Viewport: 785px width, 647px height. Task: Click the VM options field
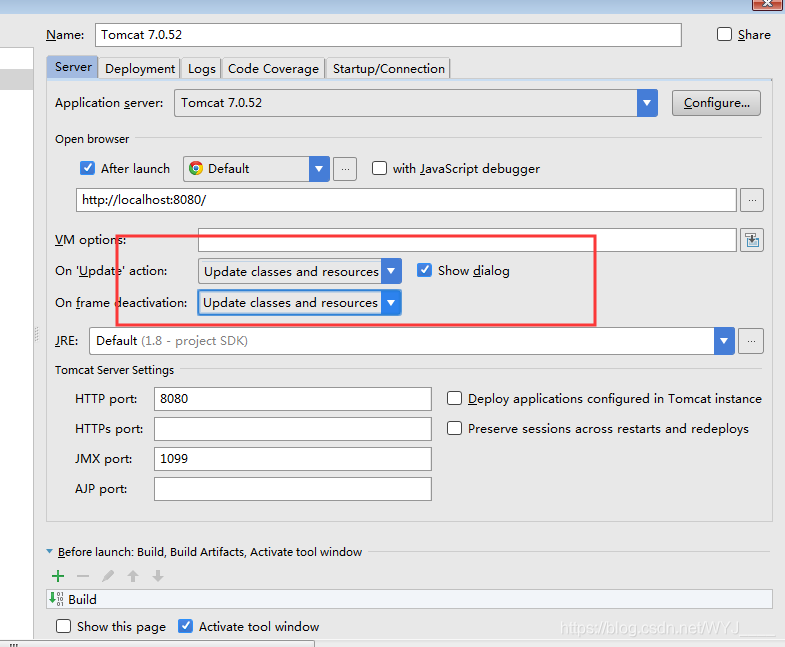point(467,240)
